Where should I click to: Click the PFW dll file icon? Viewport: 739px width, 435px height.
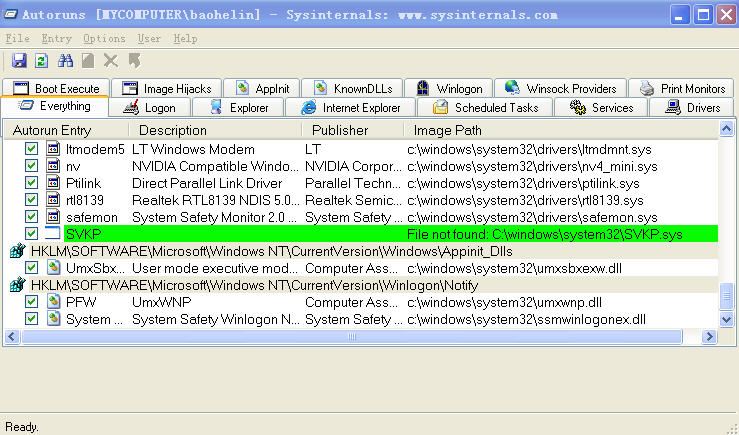53,302
